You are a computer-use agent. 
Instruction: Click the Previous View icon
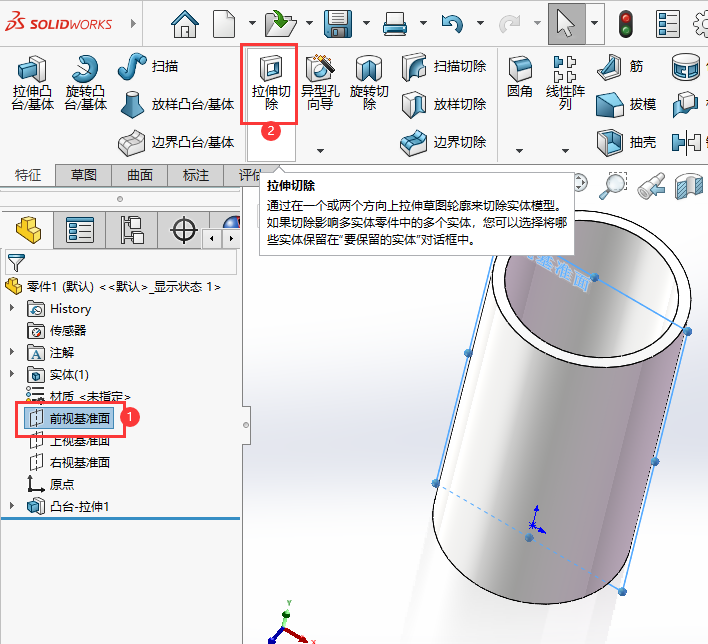[x=652, y=185]
